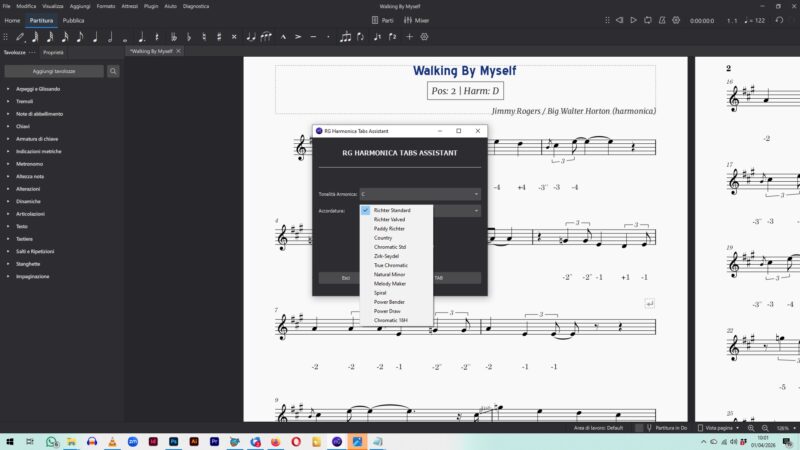Image resolution: width=800 pixels, height=450 pixels.
Task: Close the Walking By Myself score tab
Action: (178, 51)
